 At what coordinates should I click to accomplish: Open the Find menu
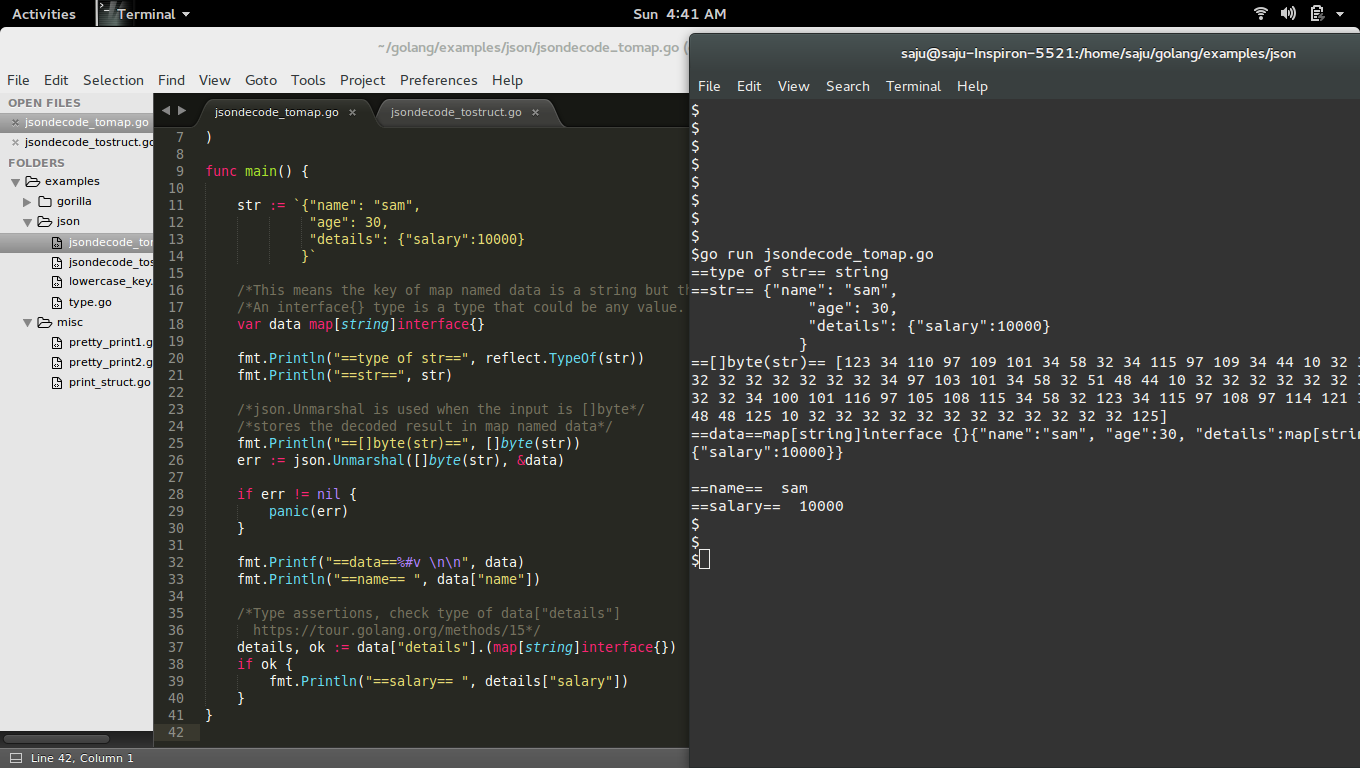[x=171, y=80]
